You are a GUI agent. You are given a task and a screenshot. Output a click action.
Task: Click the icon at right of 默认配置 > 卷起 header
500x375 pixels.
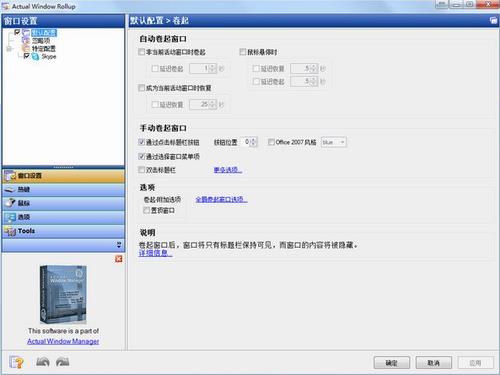tap(493, 20)
